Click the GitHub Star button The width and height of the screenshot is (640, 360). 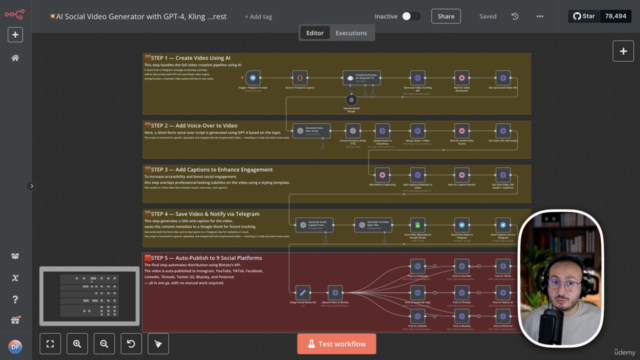pyautogui.click(x=584, y=16)
